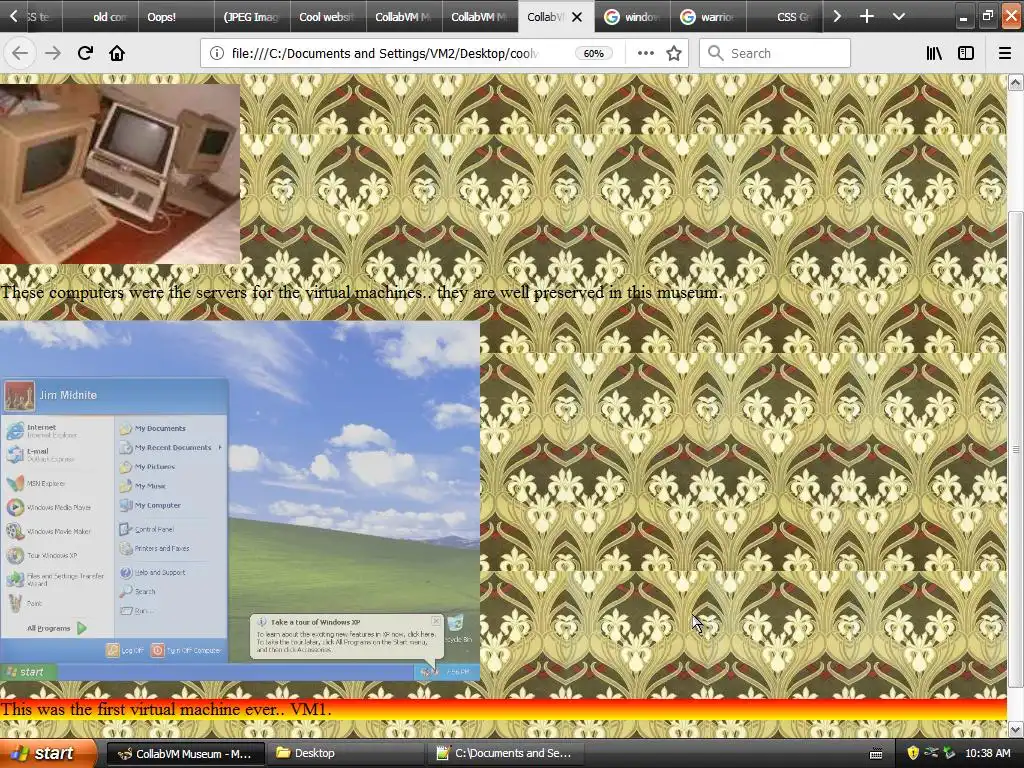Click the 'This was the first virtual machine' text
The height and width of the screenshot is (768, 1024).
(x=167, y=709)
